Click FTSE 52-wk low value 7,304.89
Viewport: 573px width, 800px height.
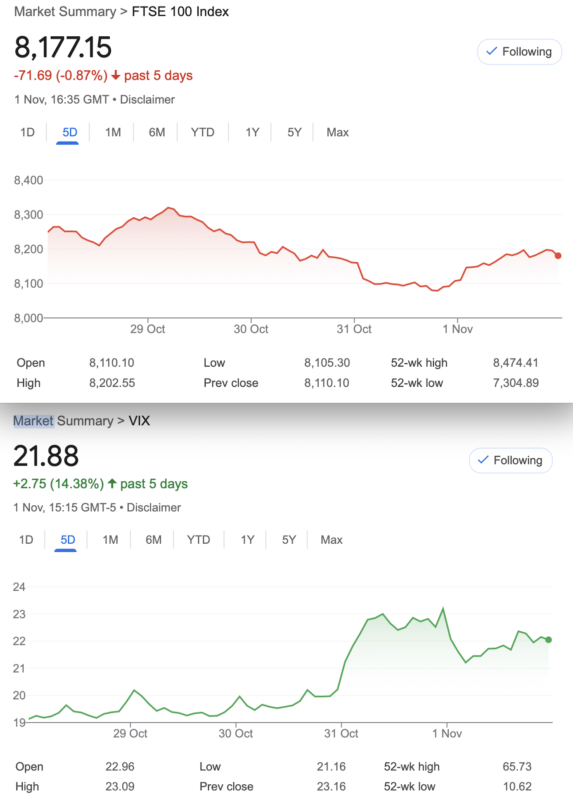point(515,383)
